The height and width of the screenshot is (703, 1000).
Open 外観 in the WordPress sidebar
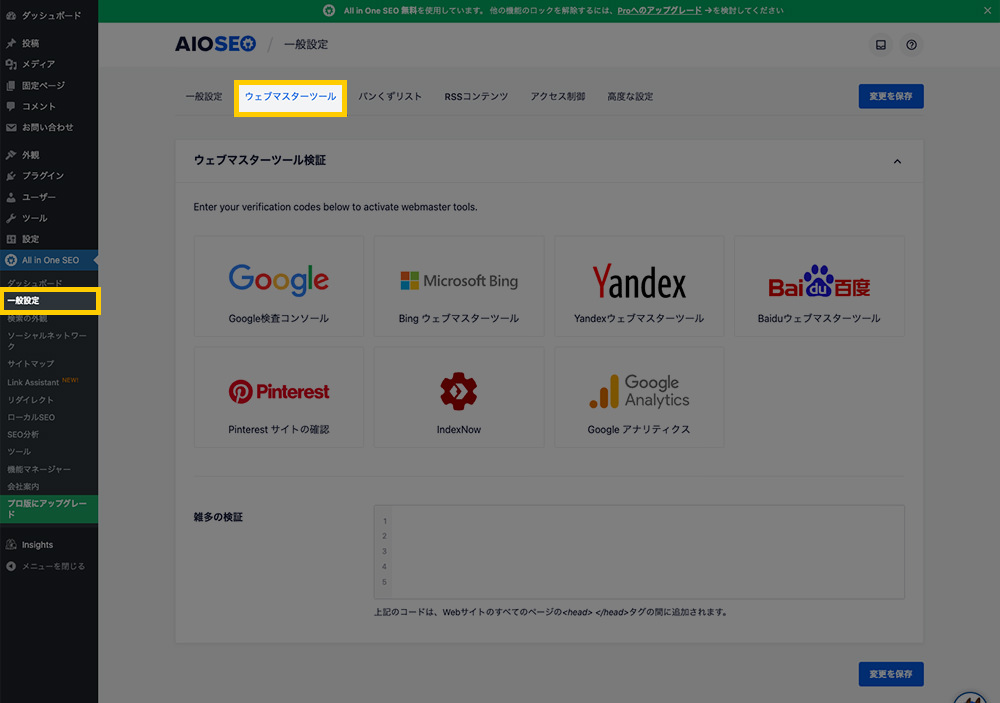point(49,154)
